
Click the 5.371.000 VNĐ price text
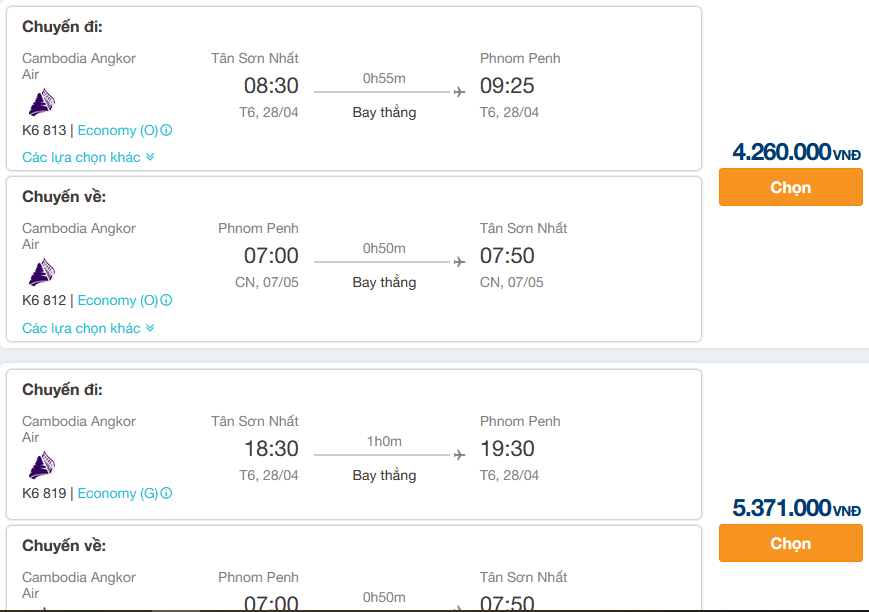(x=796, y=508)
